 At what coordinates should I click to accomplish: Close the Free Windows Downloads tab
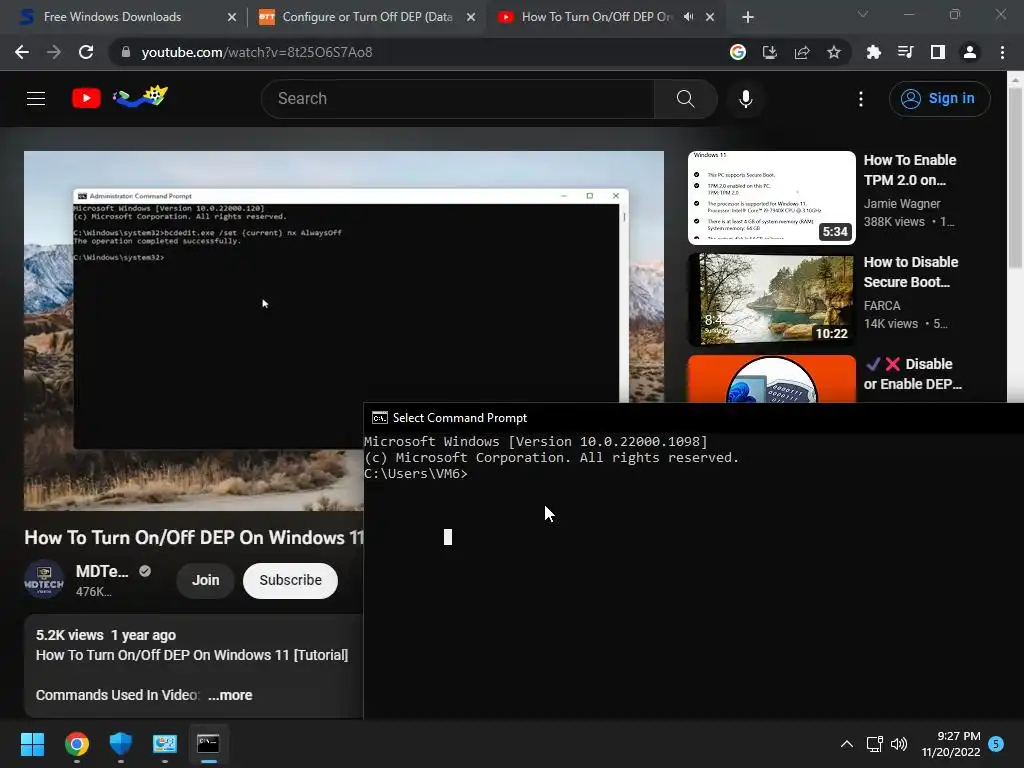232,17
